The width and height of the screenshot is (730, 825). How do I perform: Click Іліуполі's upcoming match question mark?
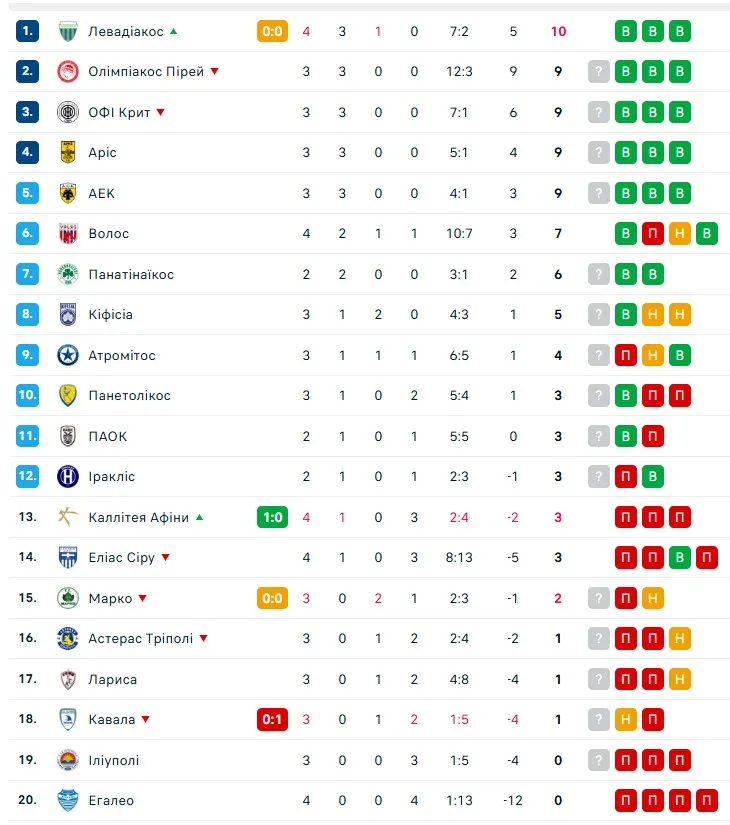pos(599,760)
